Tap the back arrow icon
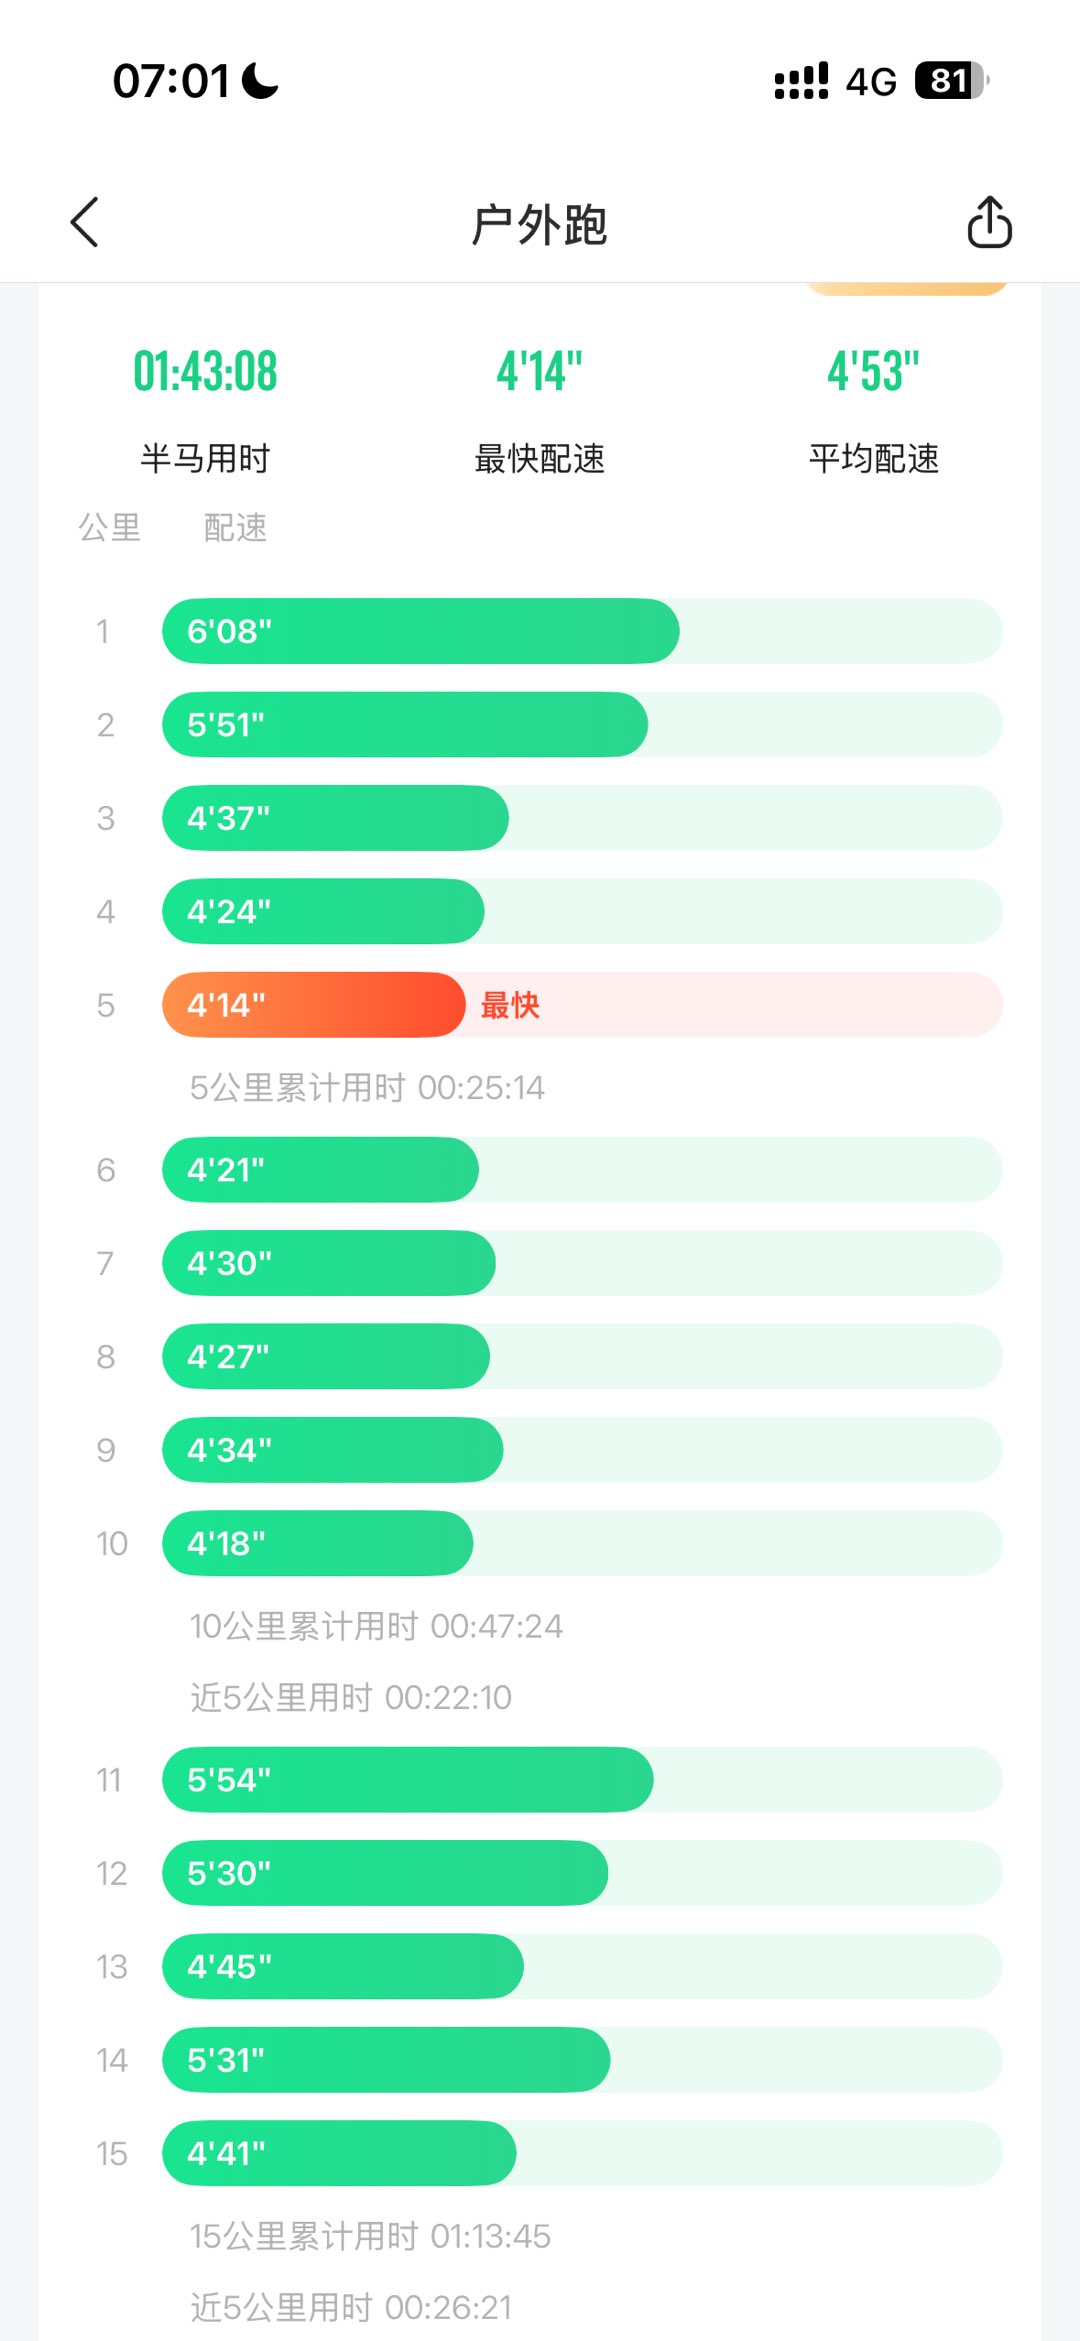 point(85,222)
